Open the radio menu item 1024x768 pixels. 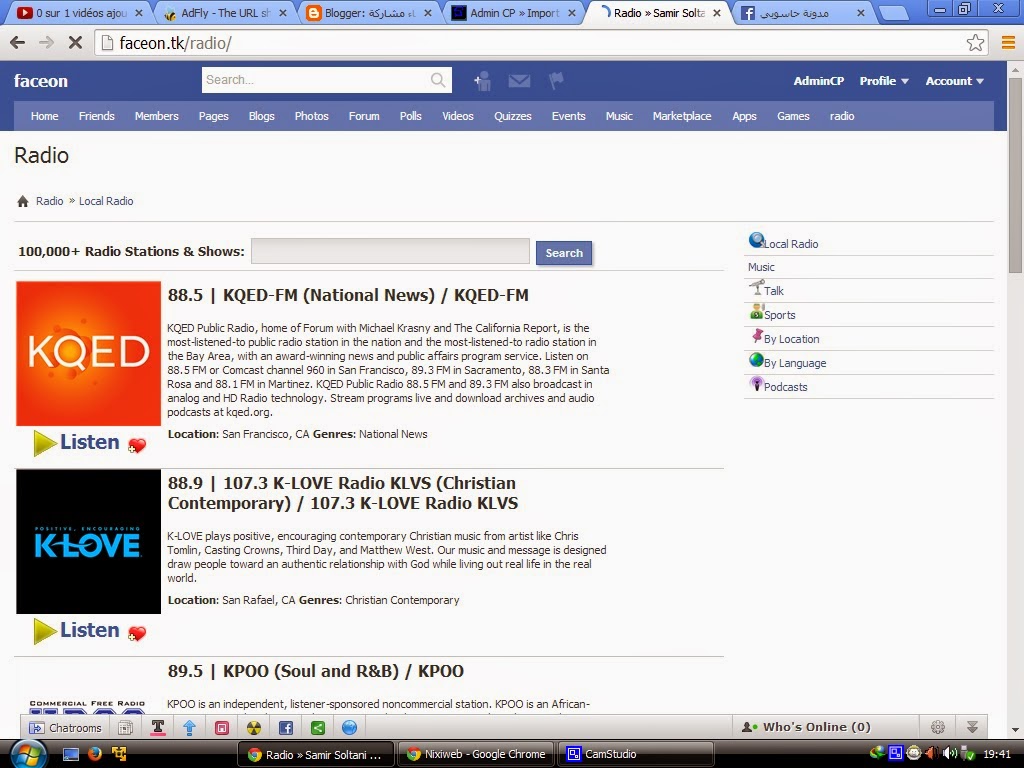pyautogui.click(x=842, y=116)
